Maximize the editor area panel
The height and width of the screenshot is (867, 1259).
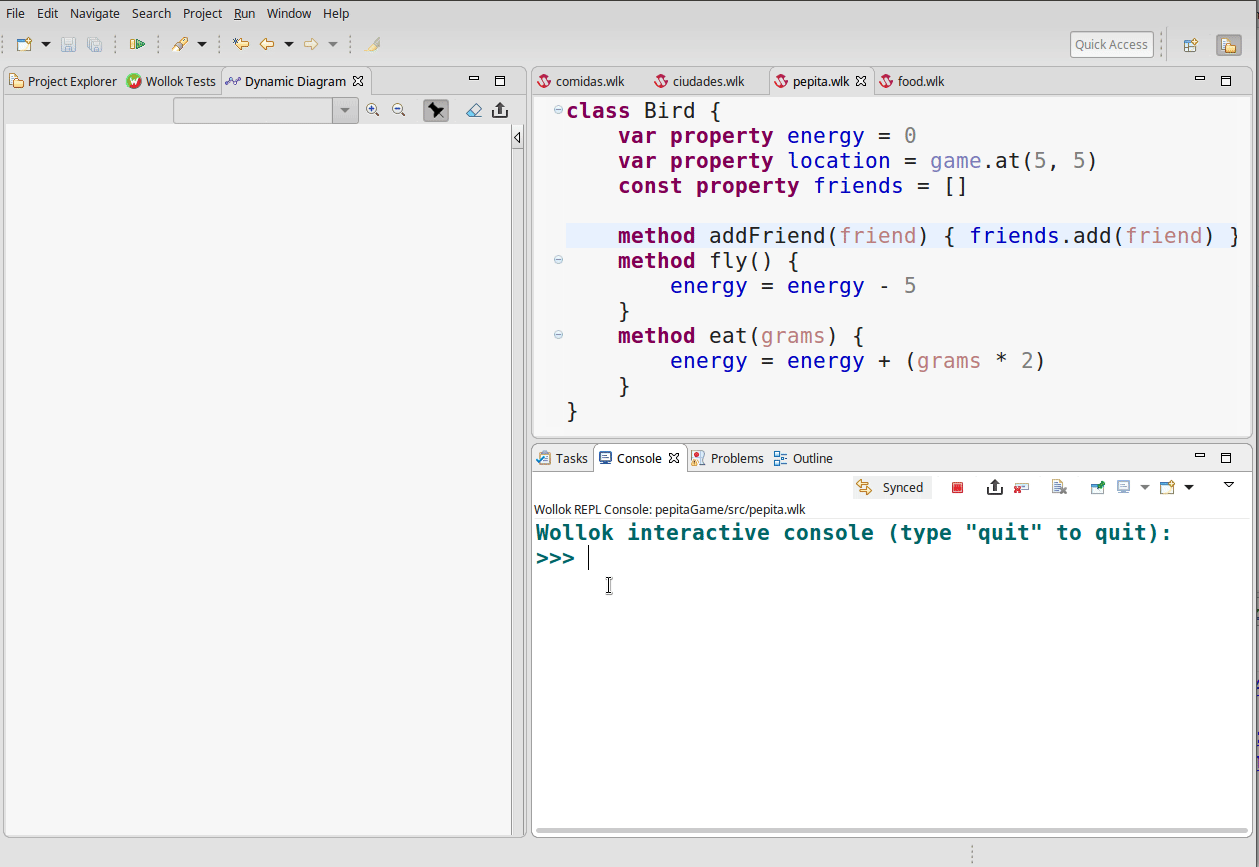click(x=1226, y=81)
